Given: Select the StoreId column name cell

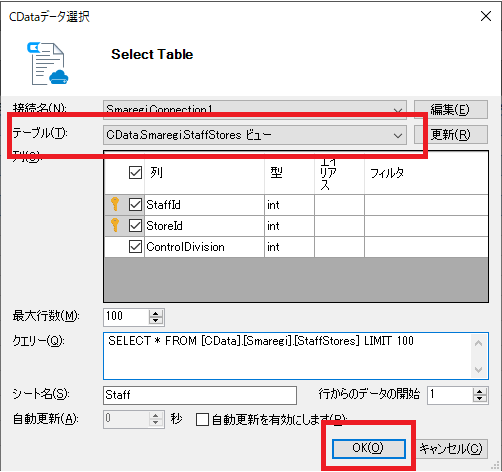Looking at the screenshot, I should tap(204, 226).
